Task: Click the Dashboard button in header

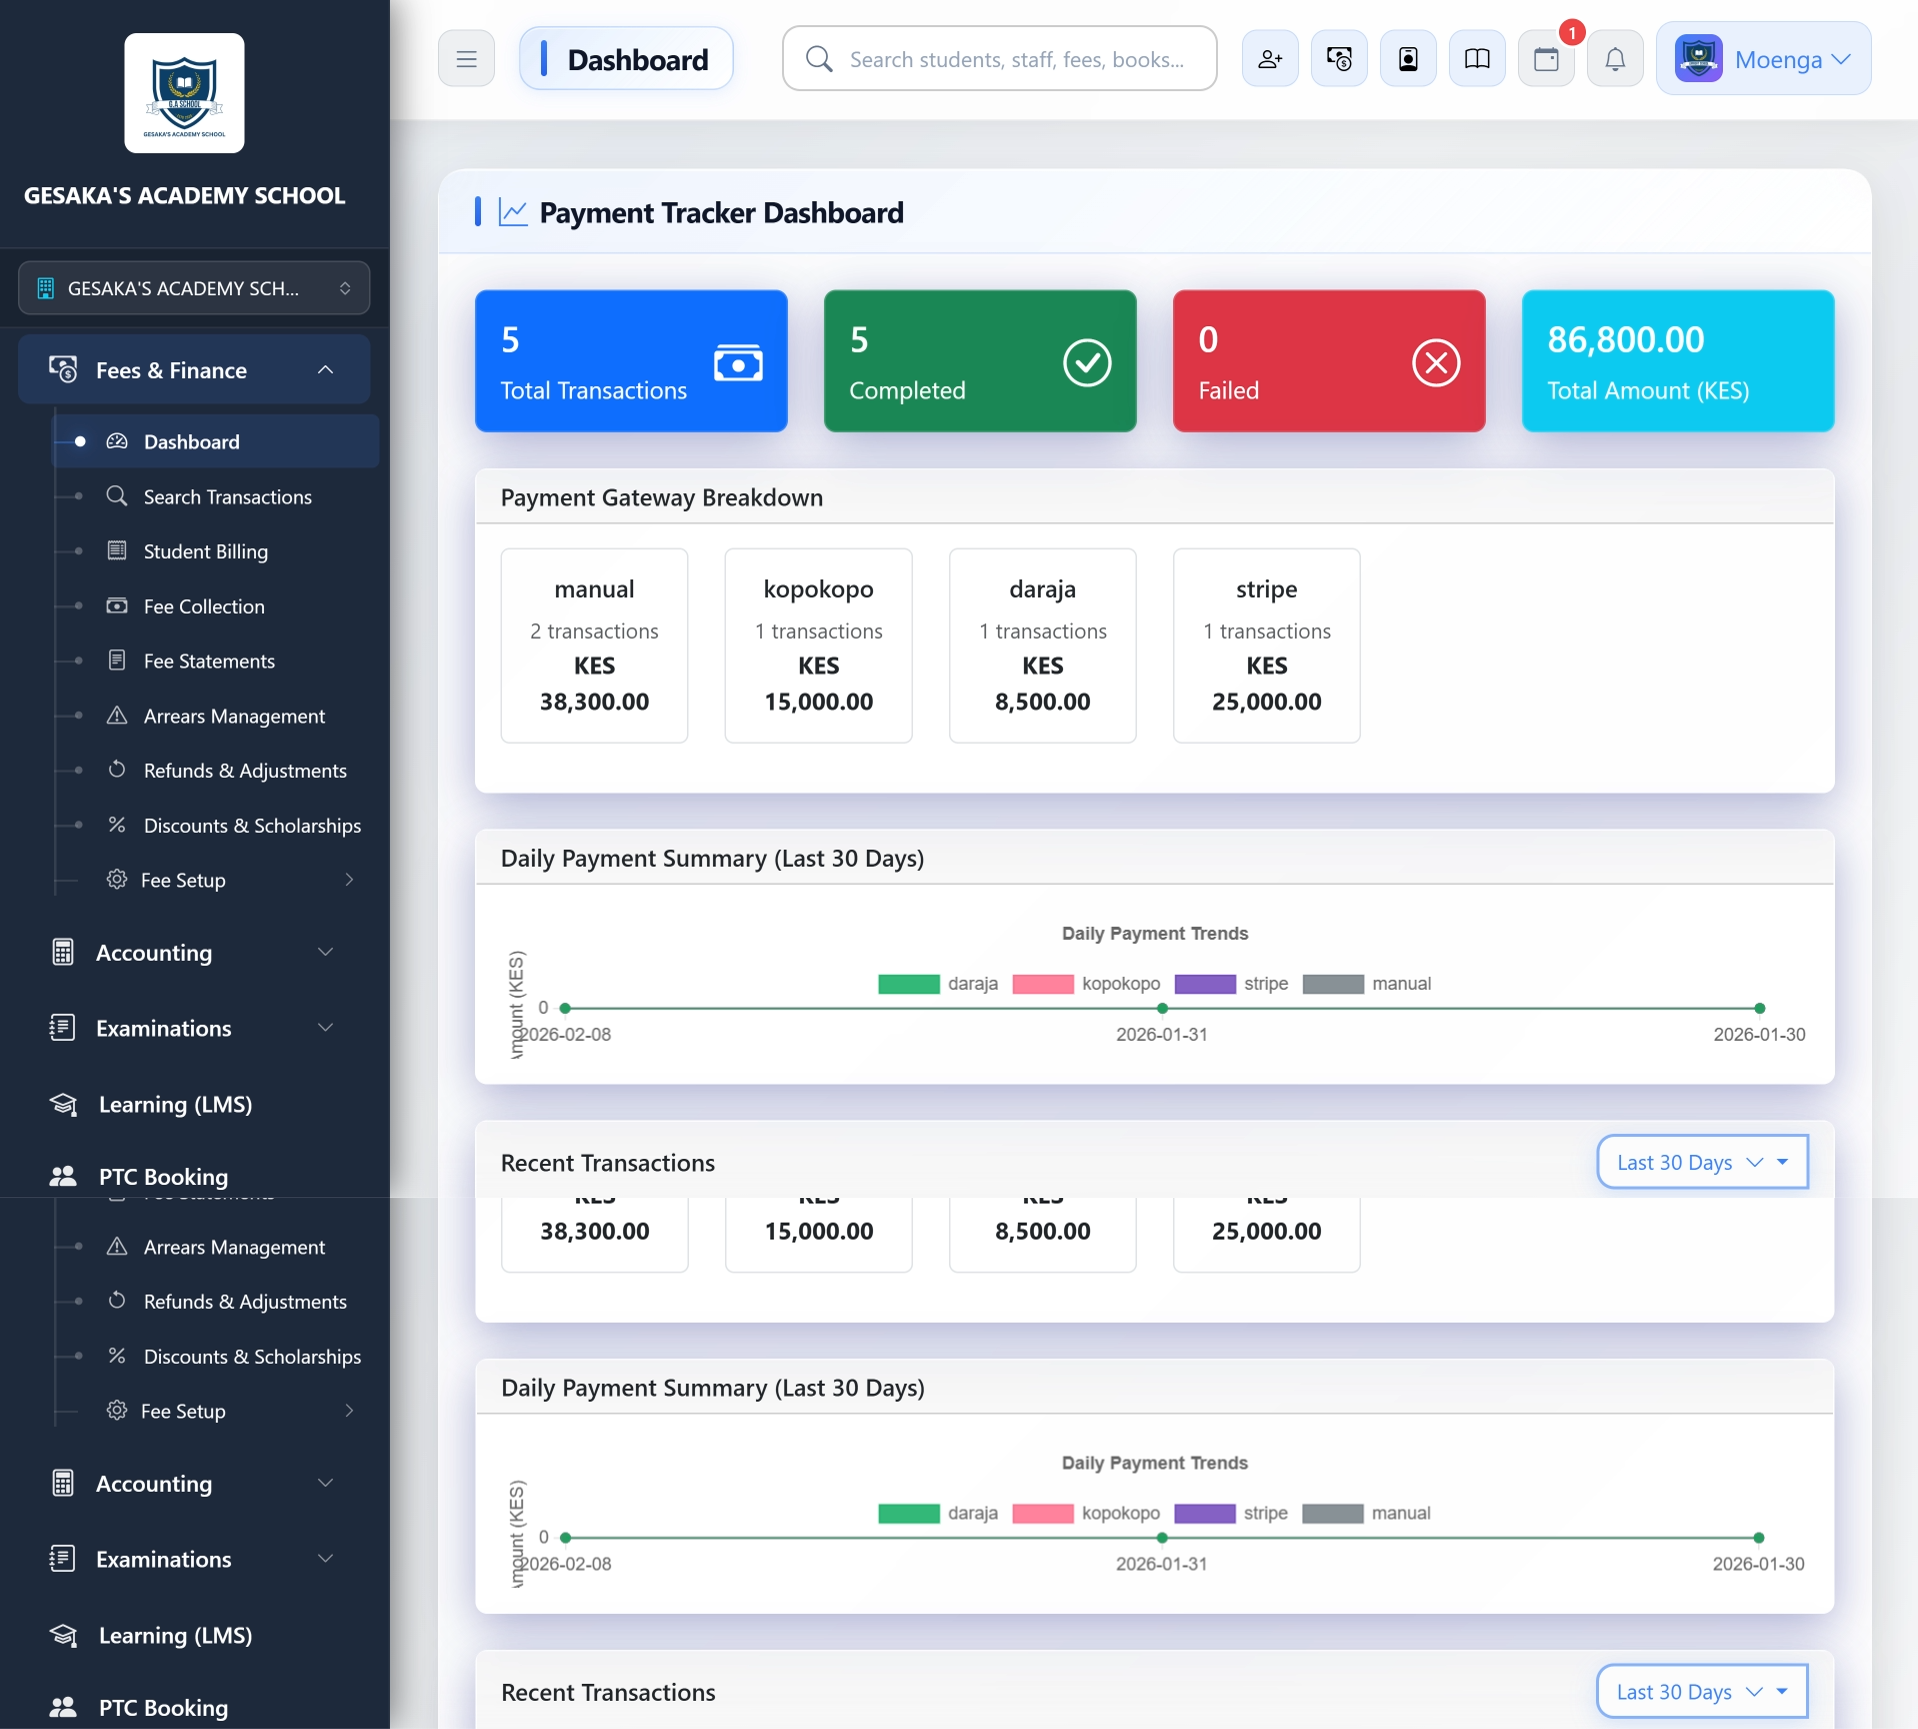Action: click(626, 59)
